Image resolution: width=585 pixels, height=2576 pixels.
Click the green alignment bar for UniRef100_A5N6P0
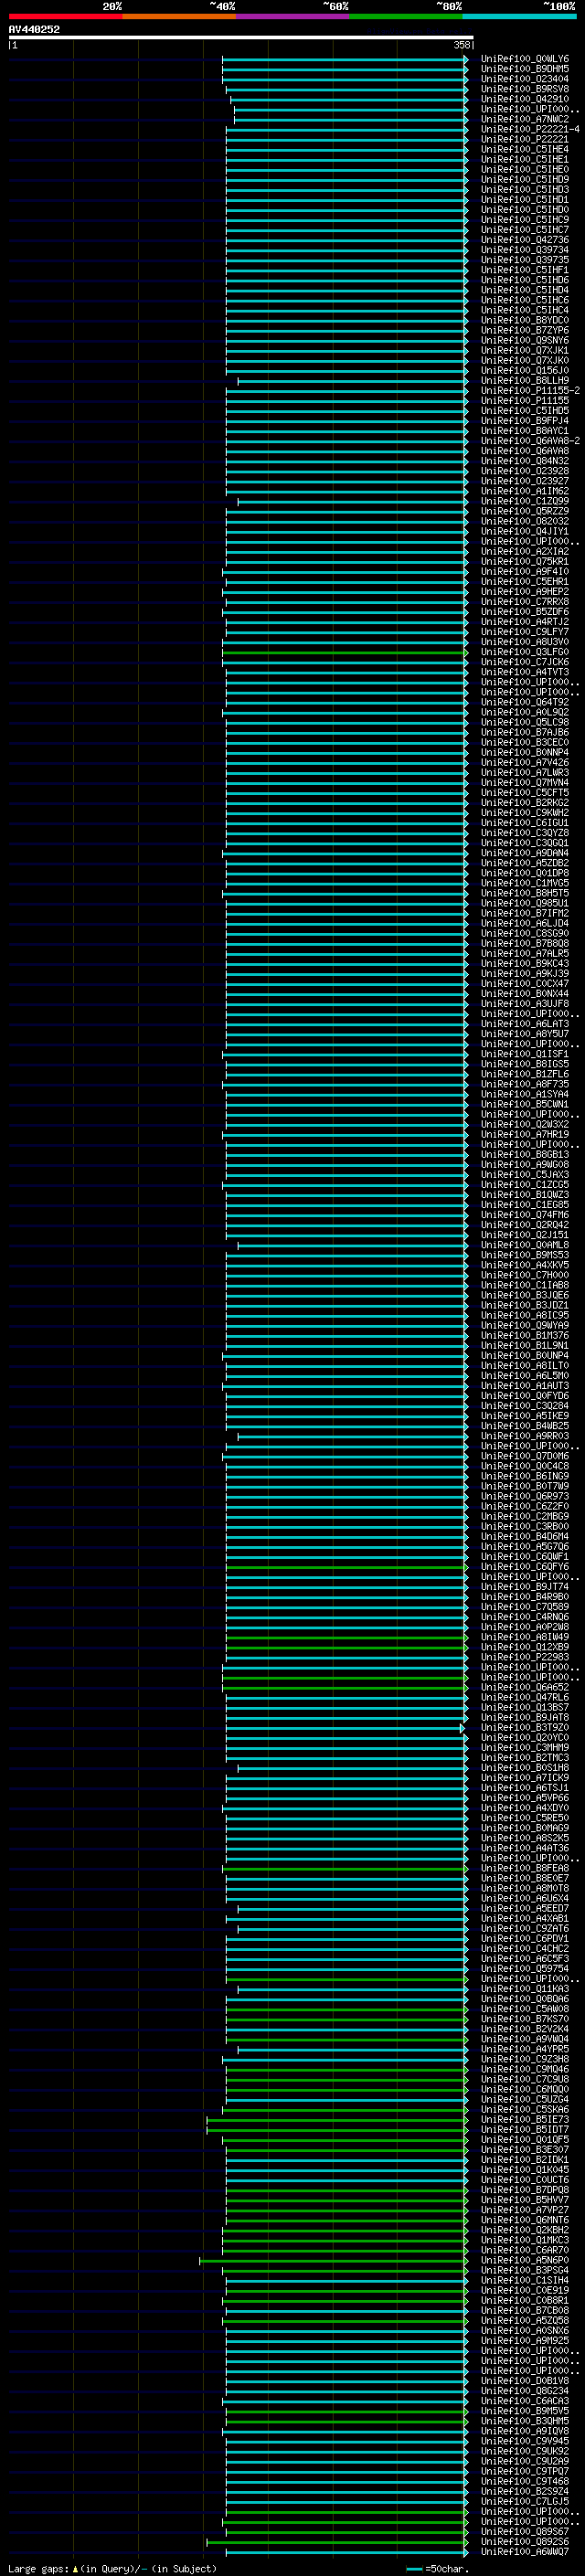tap(333, 2261)
